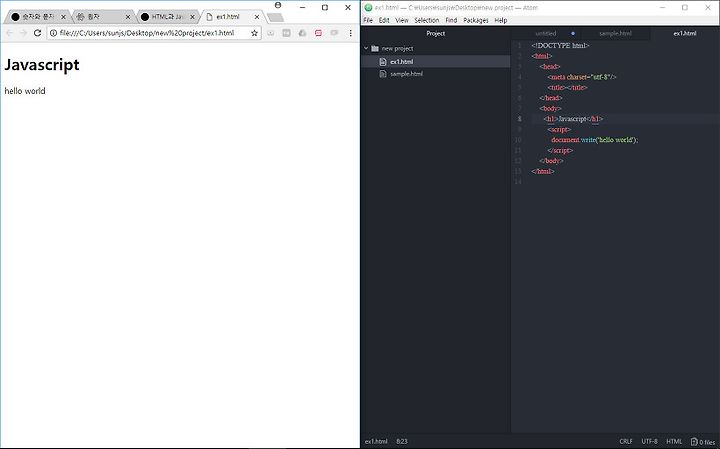Click the ex1.html file icon in tree
The height and width of the screenshot is (449, 720).
383,62
